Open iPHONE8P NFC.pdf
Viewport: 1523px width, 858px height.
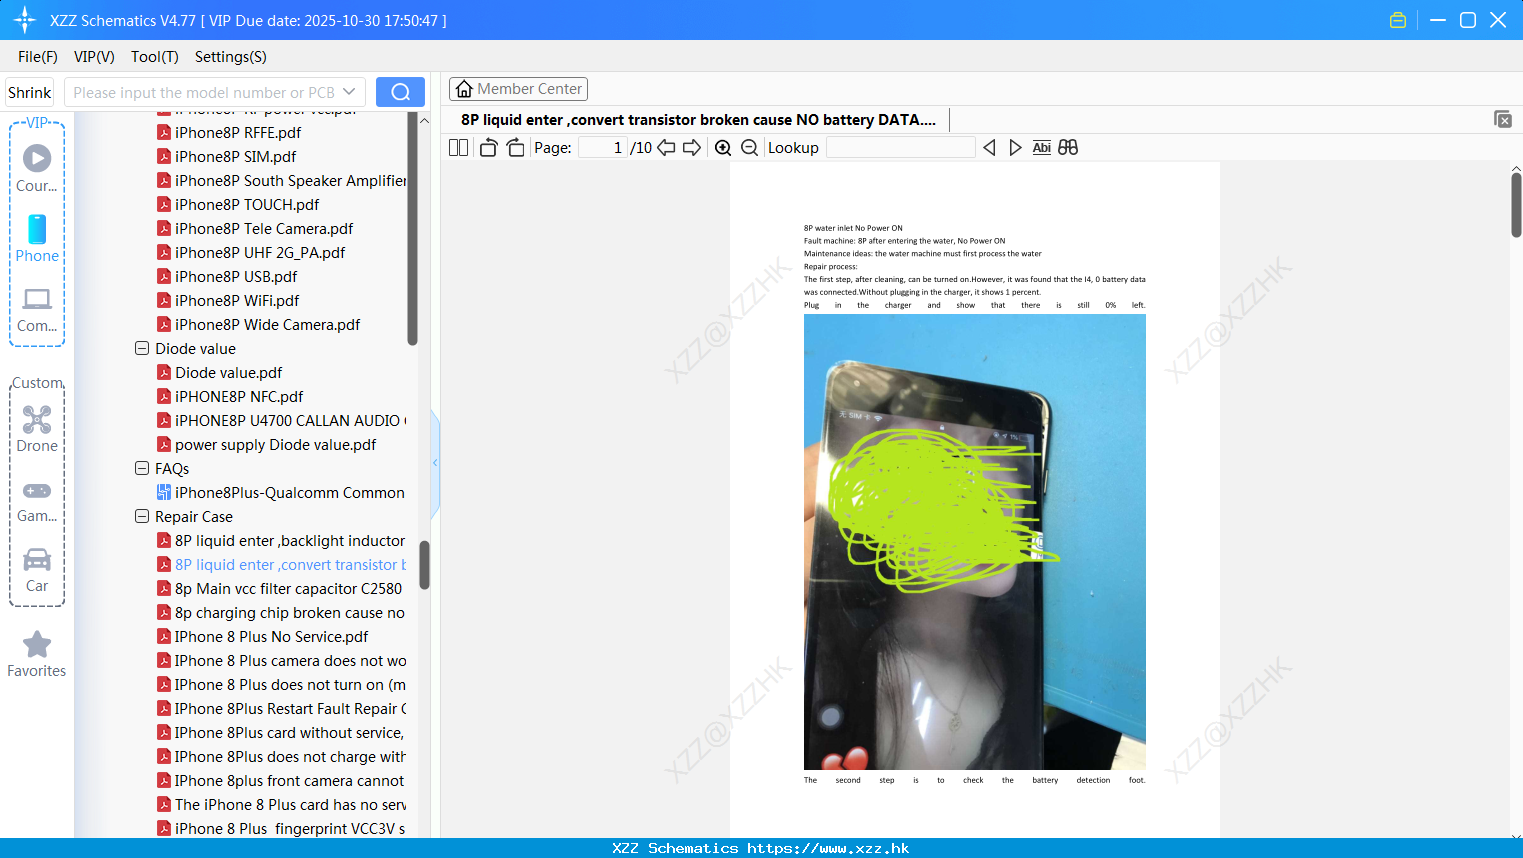click(239, 396)
